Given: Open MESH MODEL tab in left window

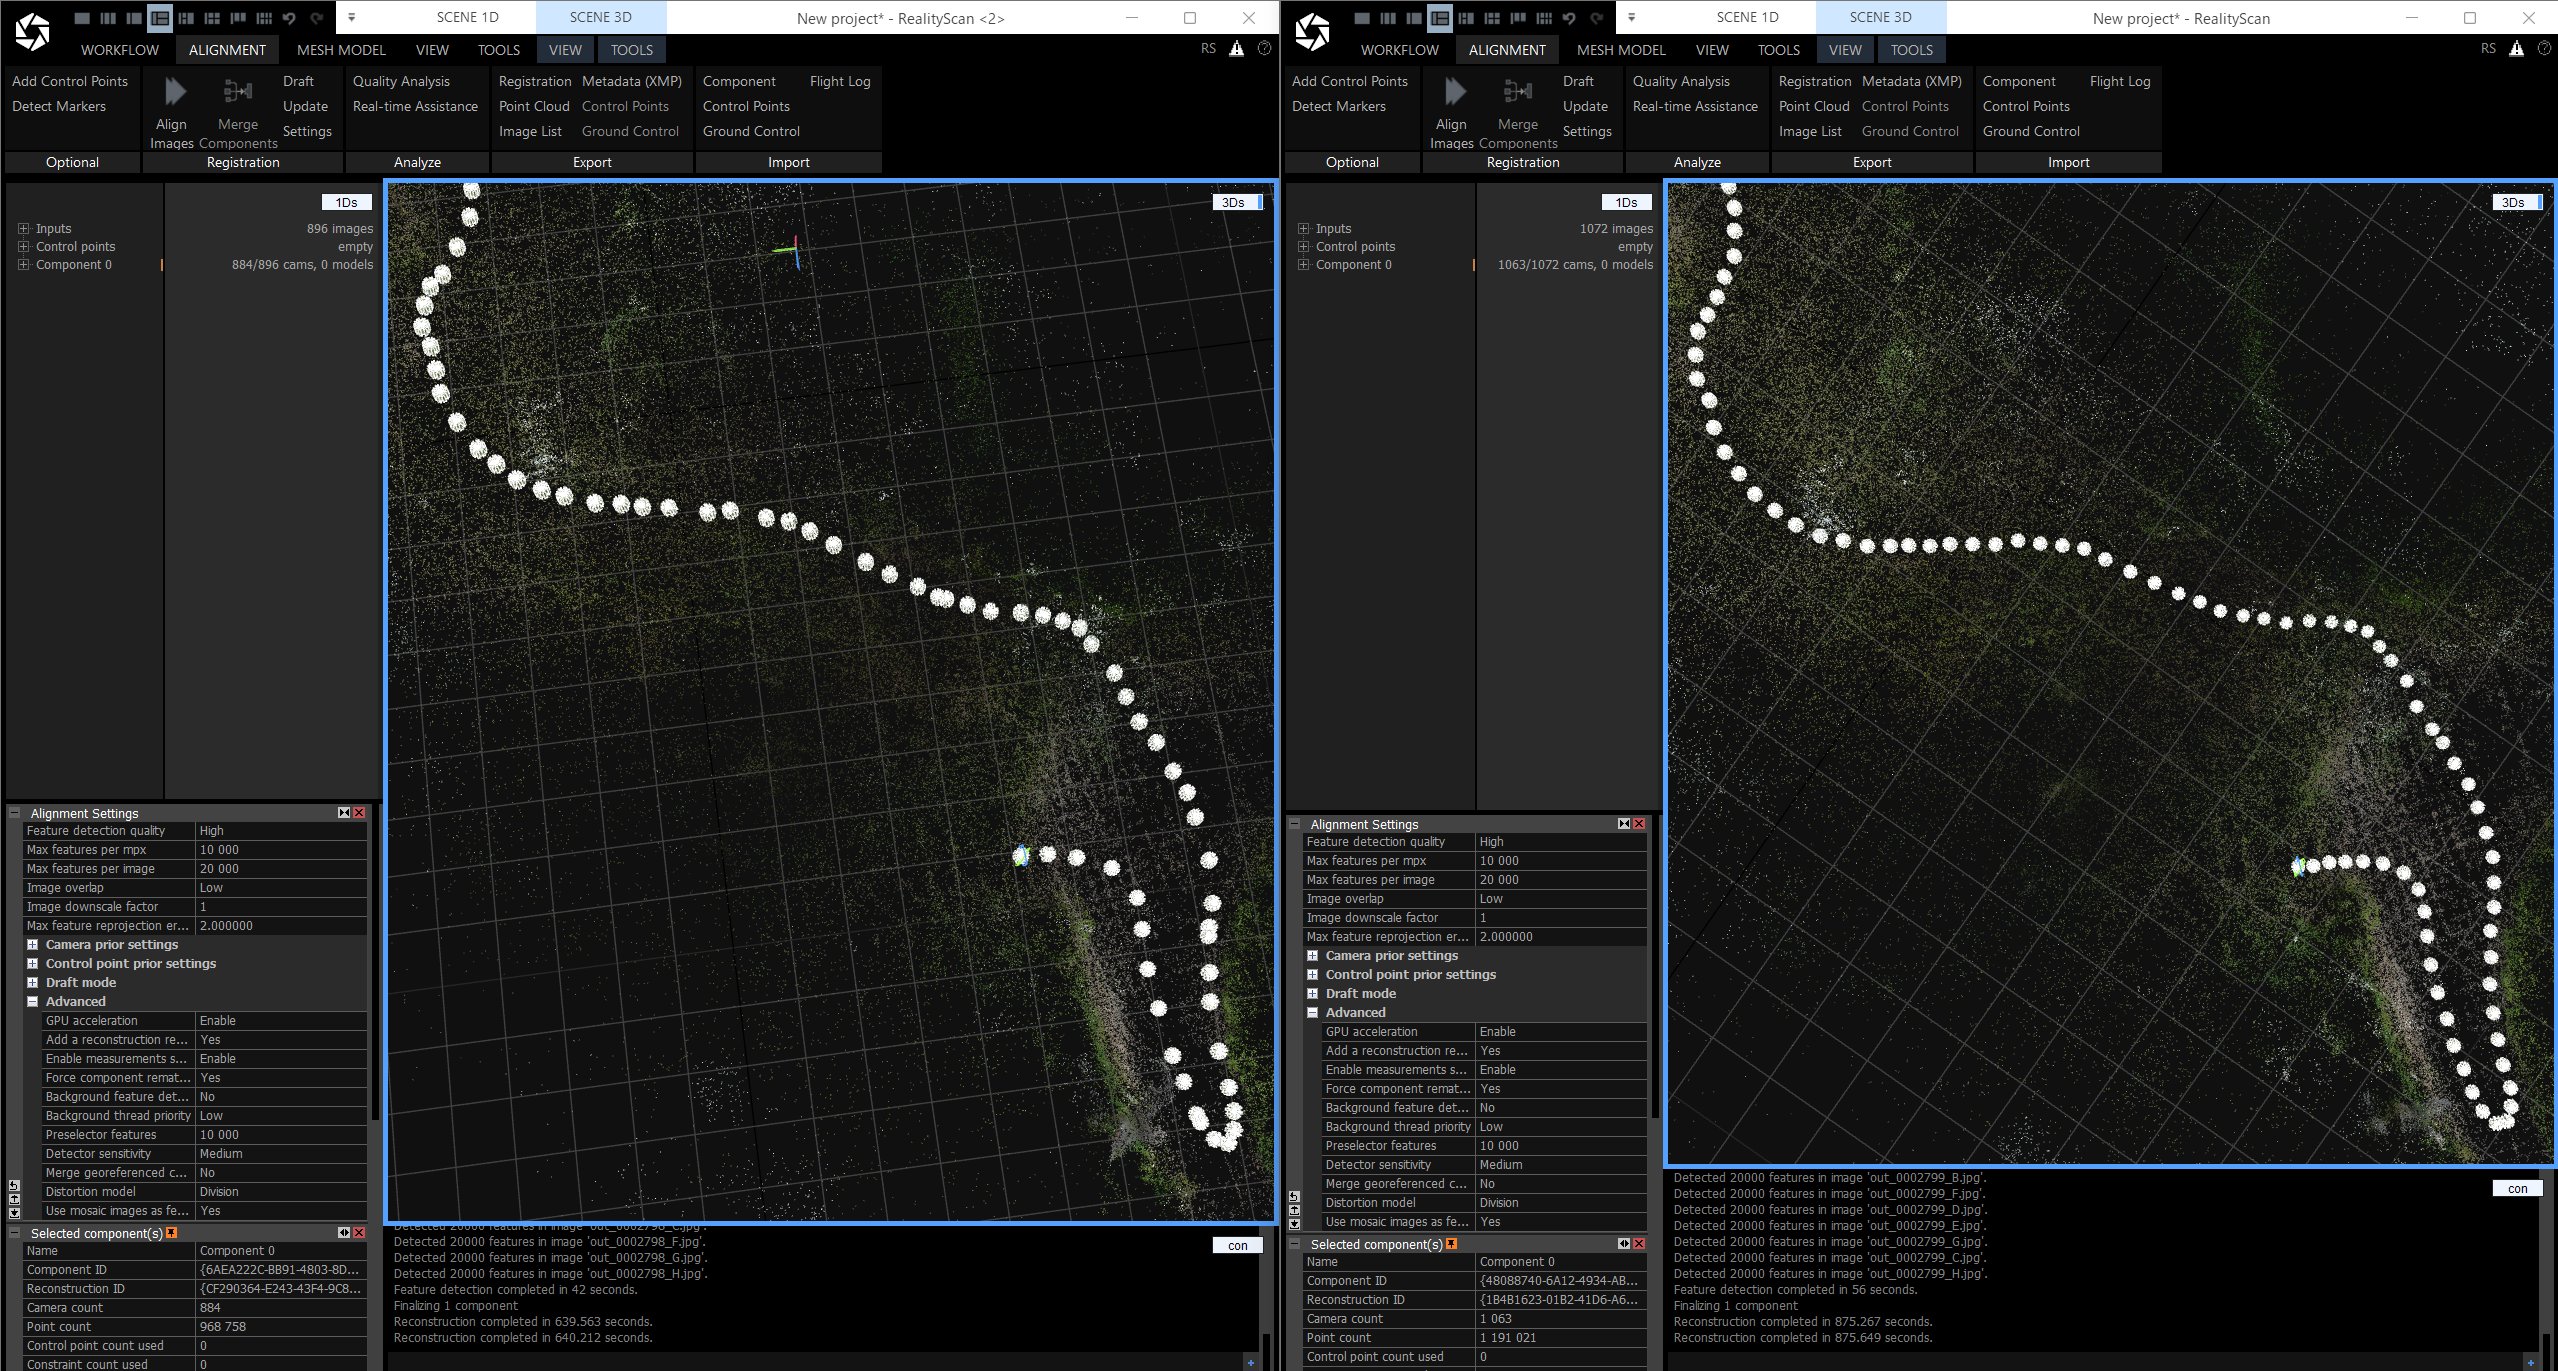Looking at the screenshot, I should coord(341,50).
